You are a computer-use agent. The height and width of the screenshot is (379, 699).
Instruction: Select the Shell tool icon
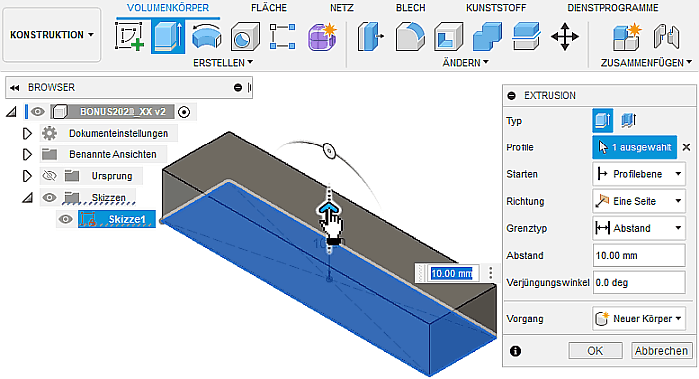tap(448, 37)
